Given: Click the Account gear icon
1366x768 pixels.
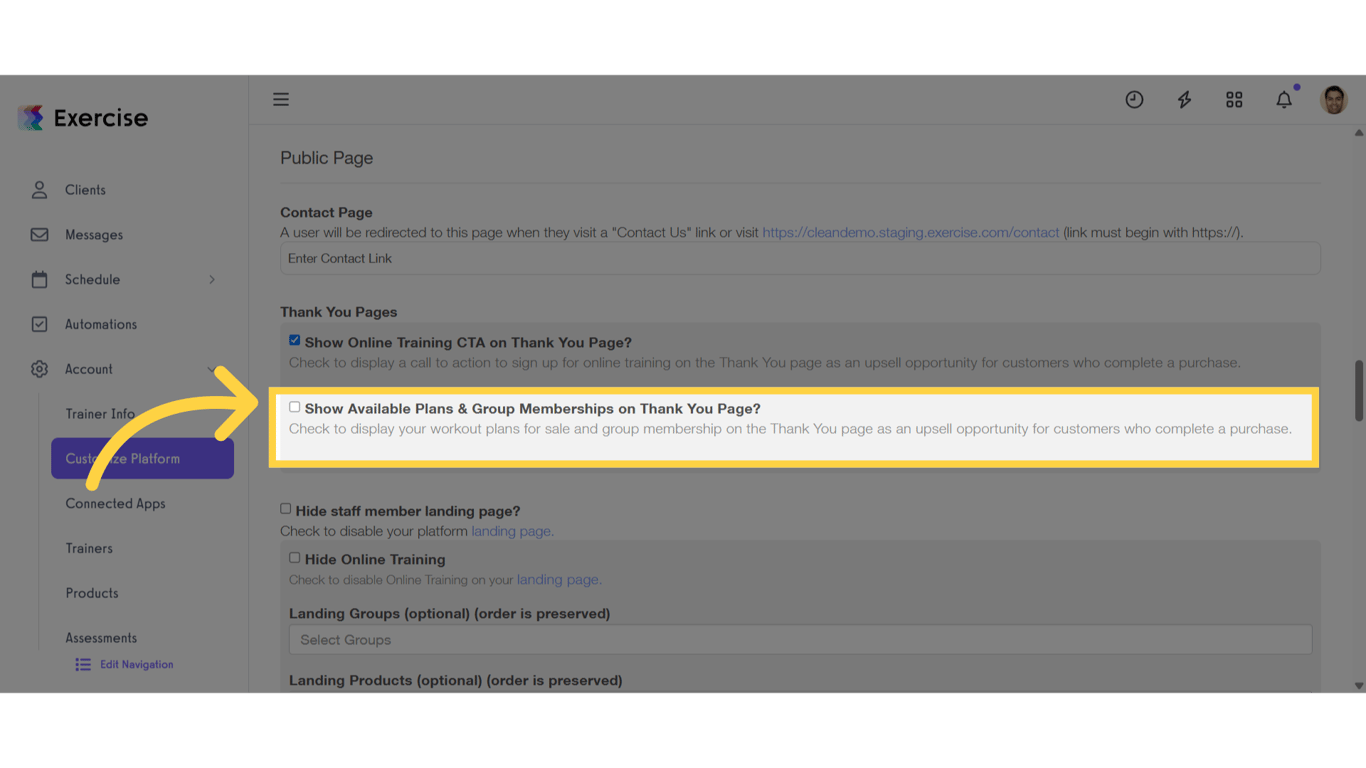Looking at the screenshot, I should [39, 369].
